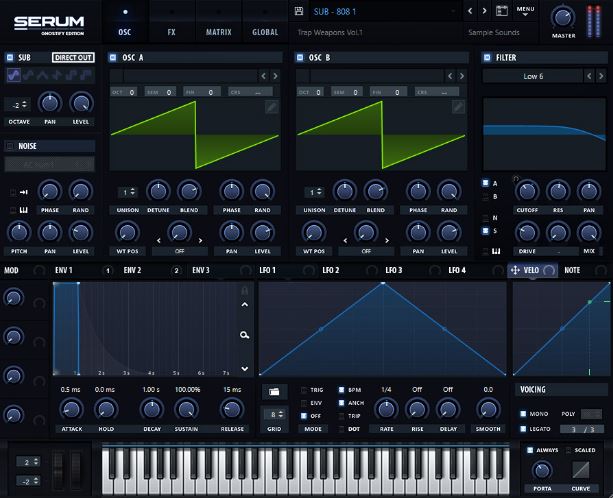Open the MENU dropdown
The width and height of the screenshot is (613, 498).
pos(525,10)
